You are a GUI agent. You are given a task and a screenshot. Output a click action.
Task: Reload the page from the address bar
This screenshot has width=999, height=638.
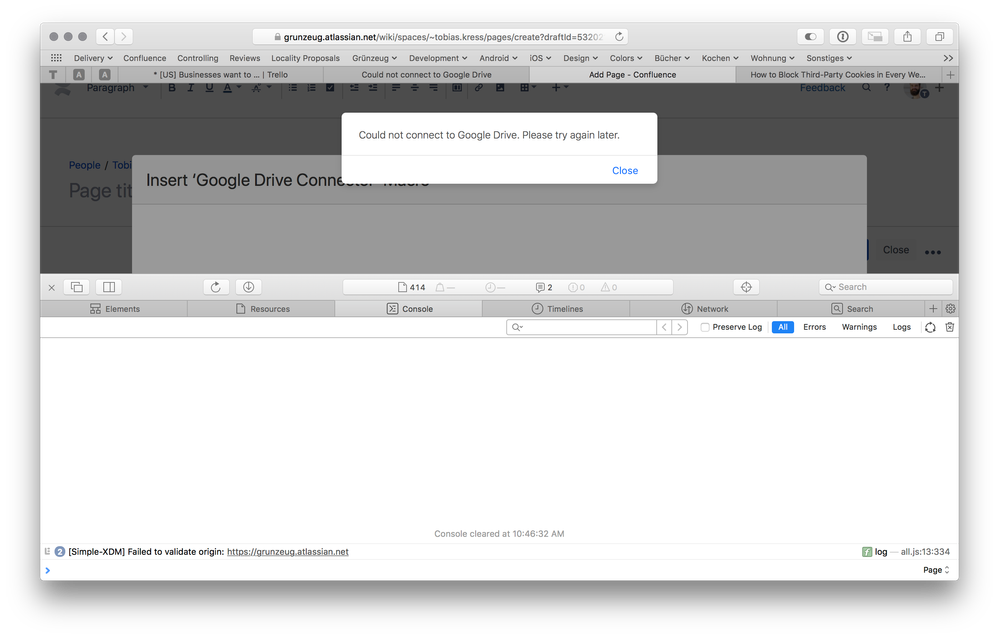tap(619, 37)
